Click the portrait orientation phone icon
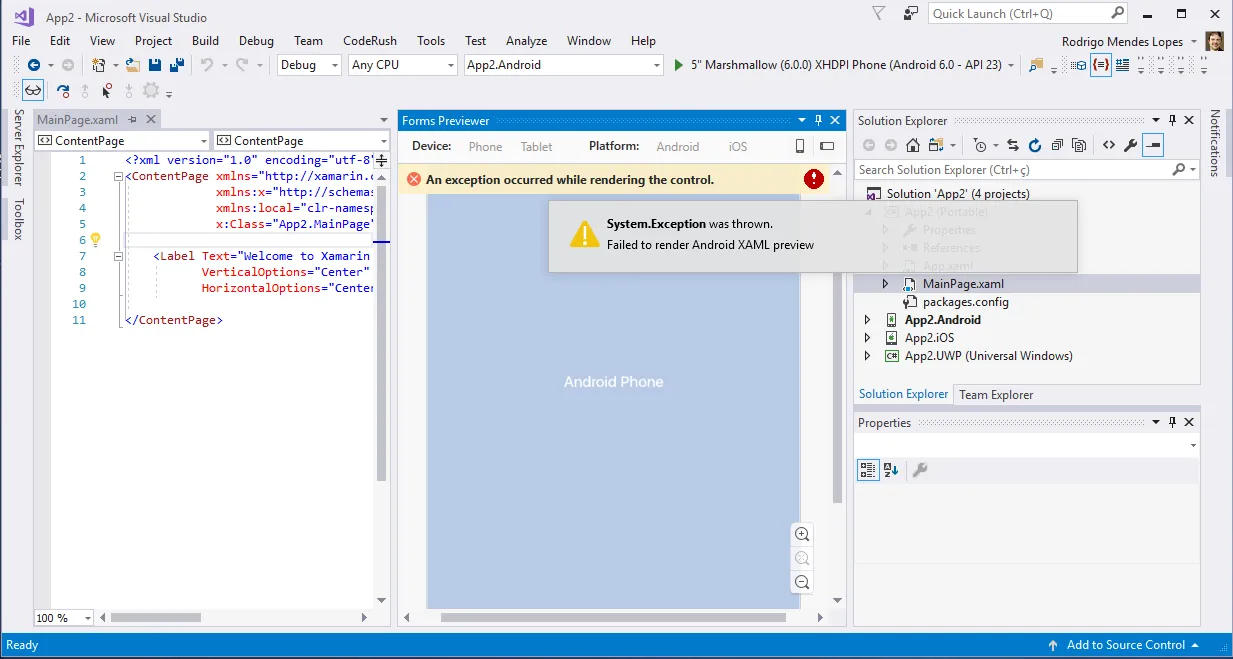The image size is (1233, 659). (x=800, y=146)
